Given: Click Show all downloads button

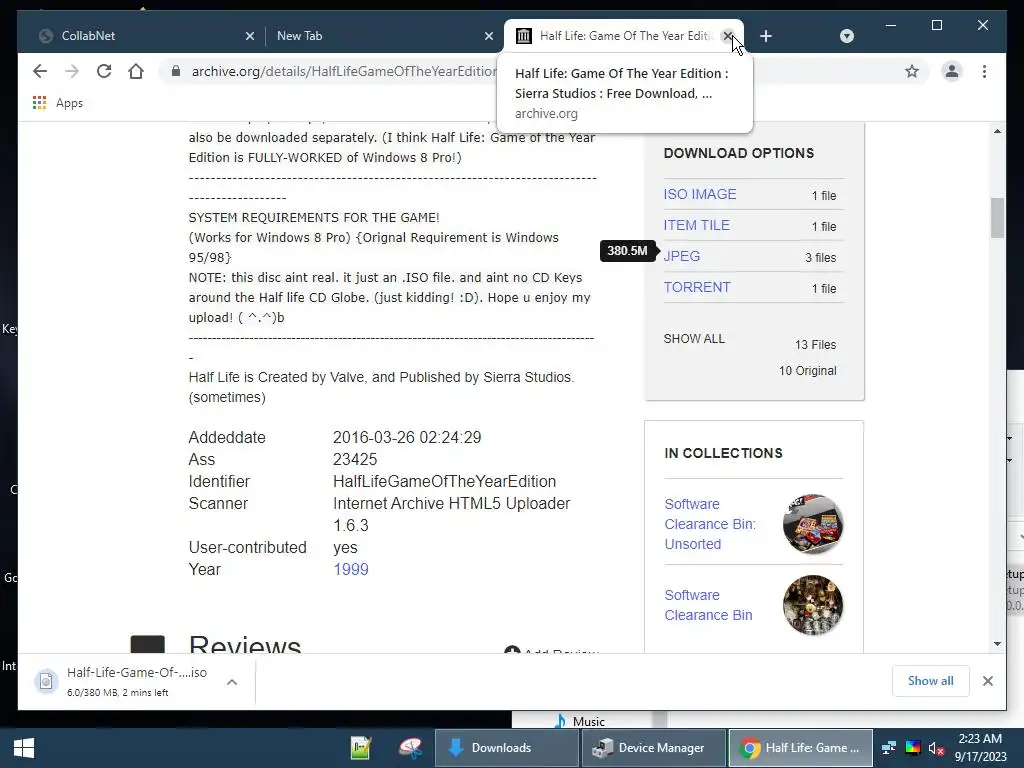Looking at the screenshot, I should pyautogui.click(x=930, y=680).
